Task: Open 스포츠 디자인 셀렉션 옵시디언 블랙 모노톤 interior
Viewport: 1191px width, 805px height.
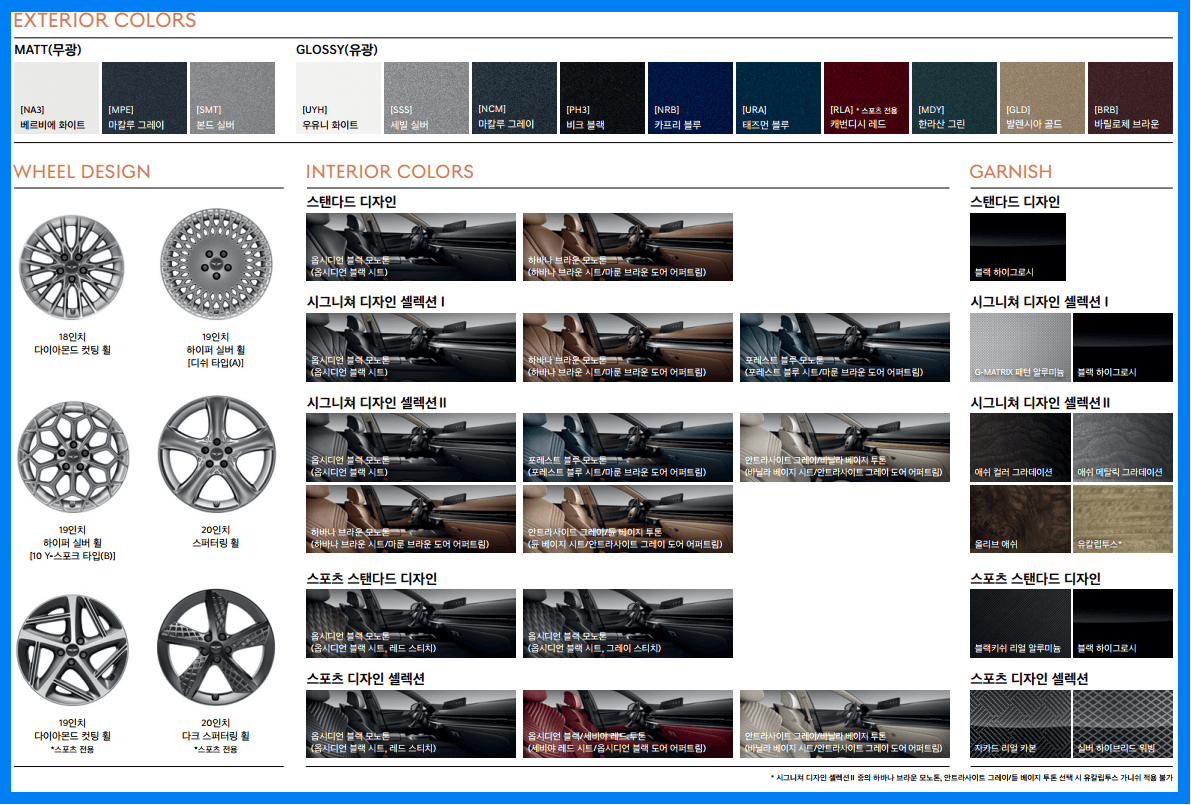Action: pyautogui.click(x=411, y=724)
